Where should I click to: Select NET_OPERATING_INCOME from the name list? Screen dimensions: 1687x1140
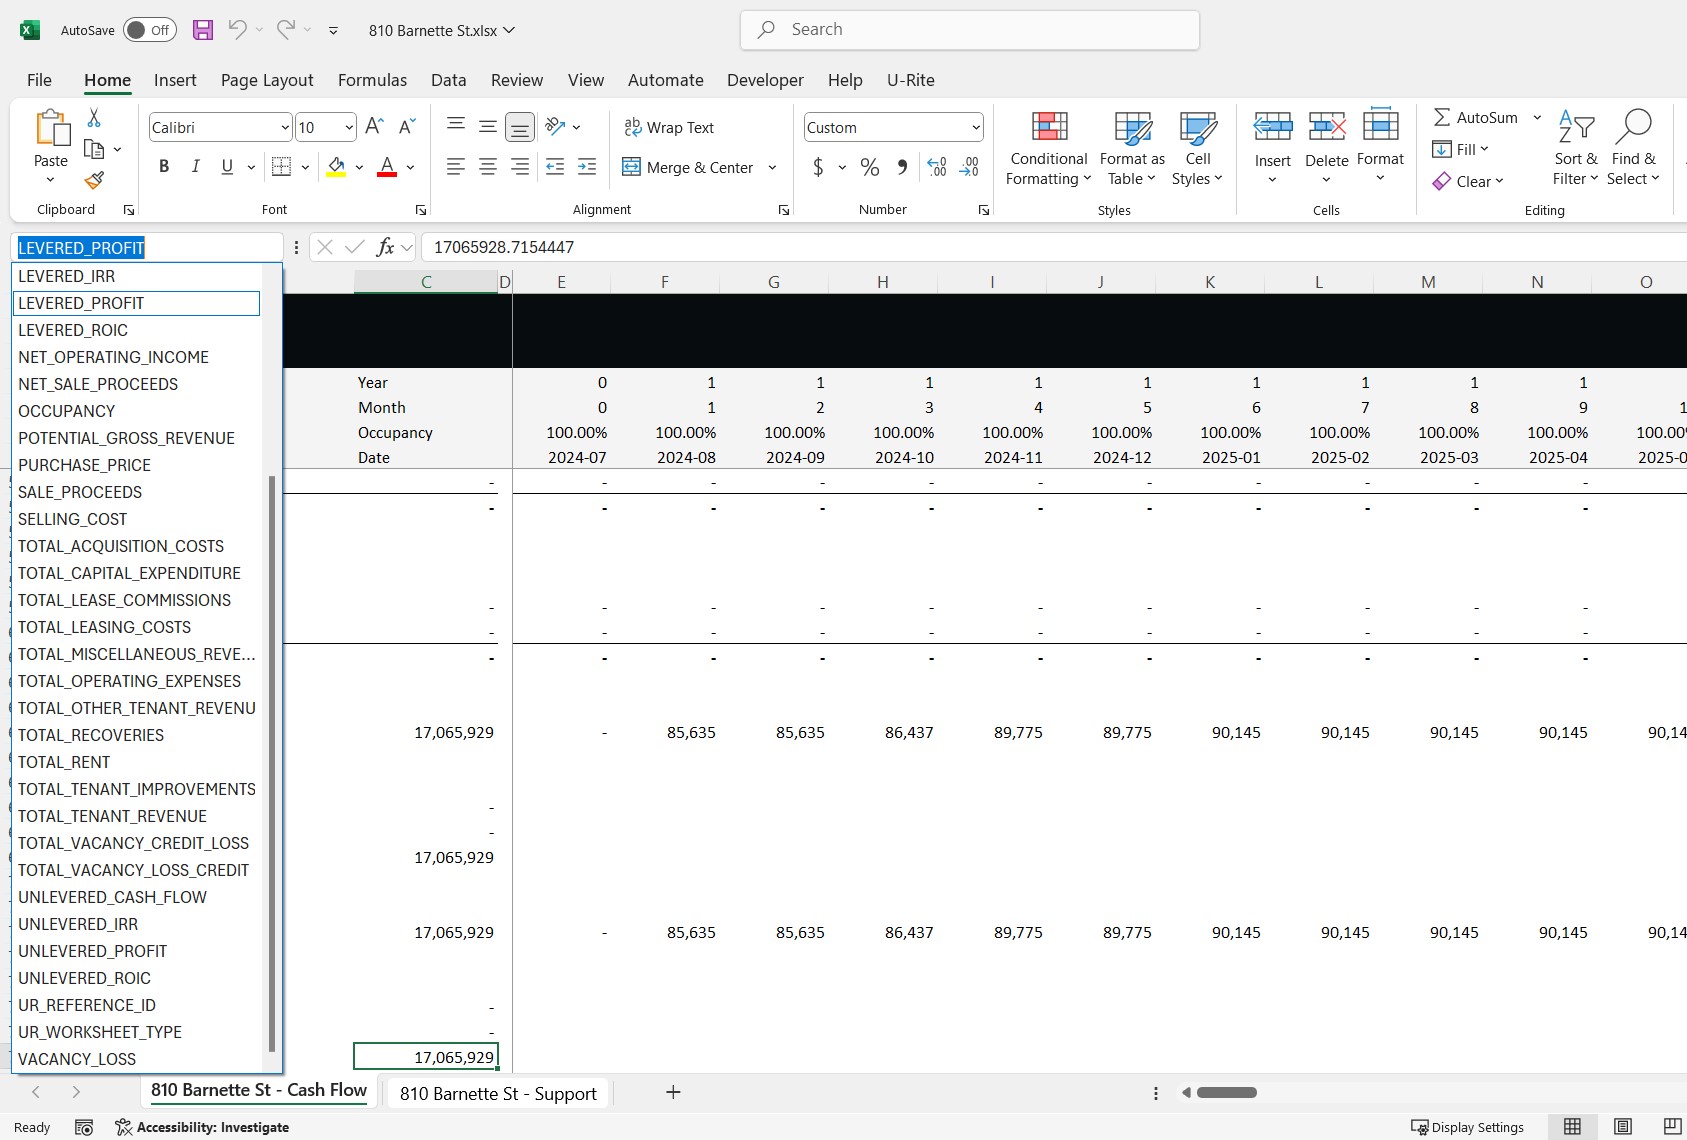(113, 357)
